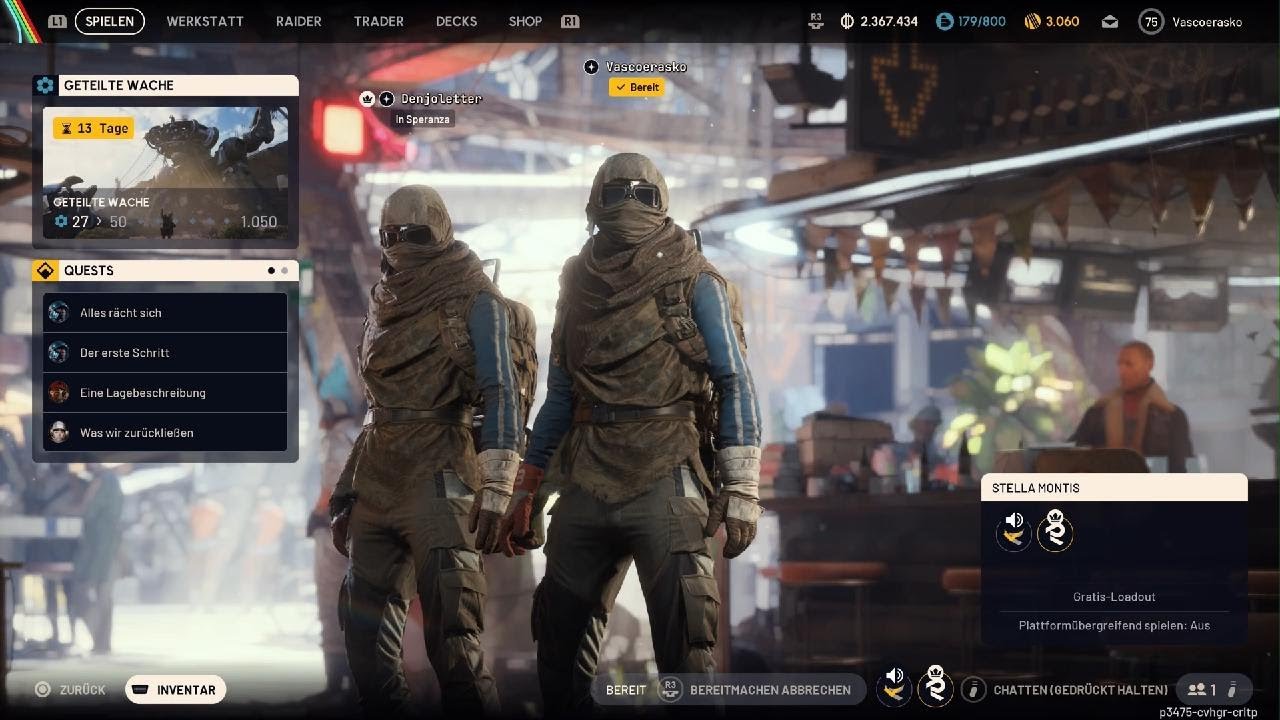Click the gold token icon beside 3.060
Viewport: 1280px width, 720px height.
[x=1033, y=21]
